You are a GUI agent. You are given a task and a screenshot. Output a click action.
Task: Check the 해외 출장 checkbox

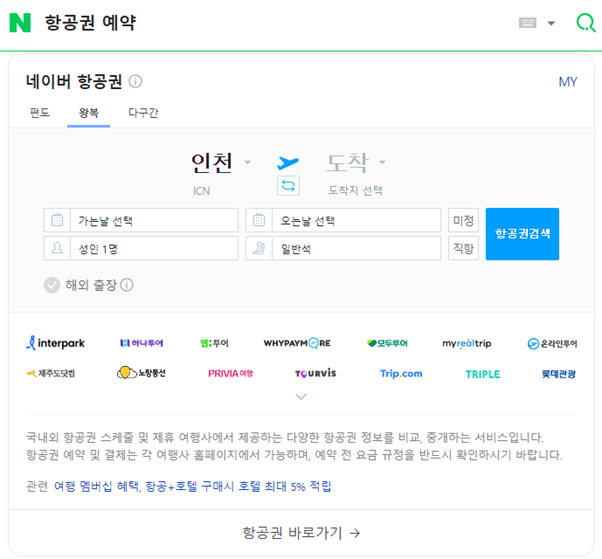[52, 285]
